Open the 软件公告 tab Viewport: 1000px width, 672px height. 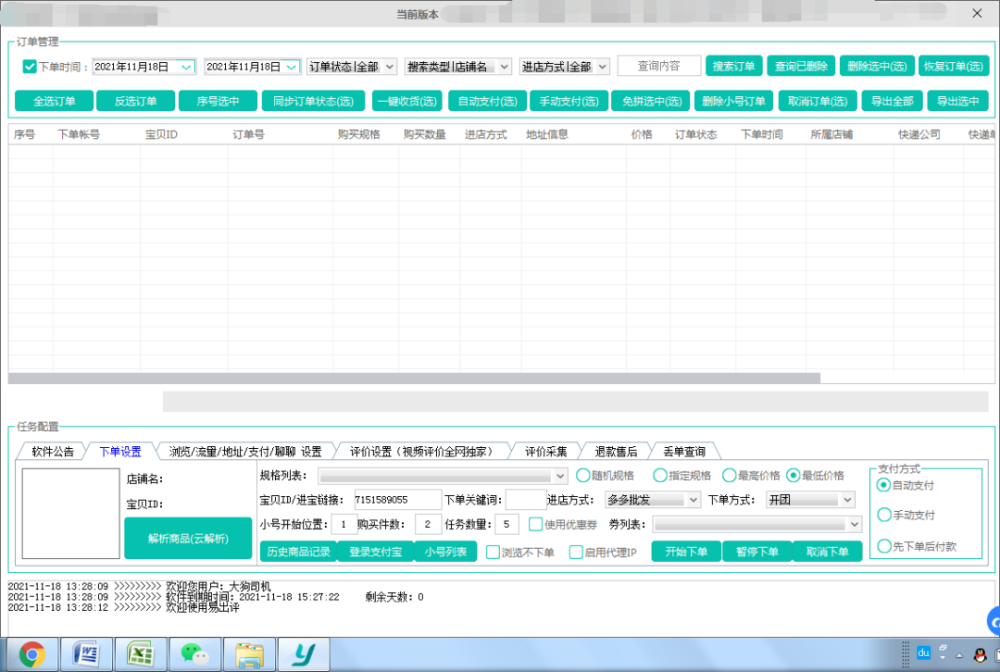tap(52, 451)
